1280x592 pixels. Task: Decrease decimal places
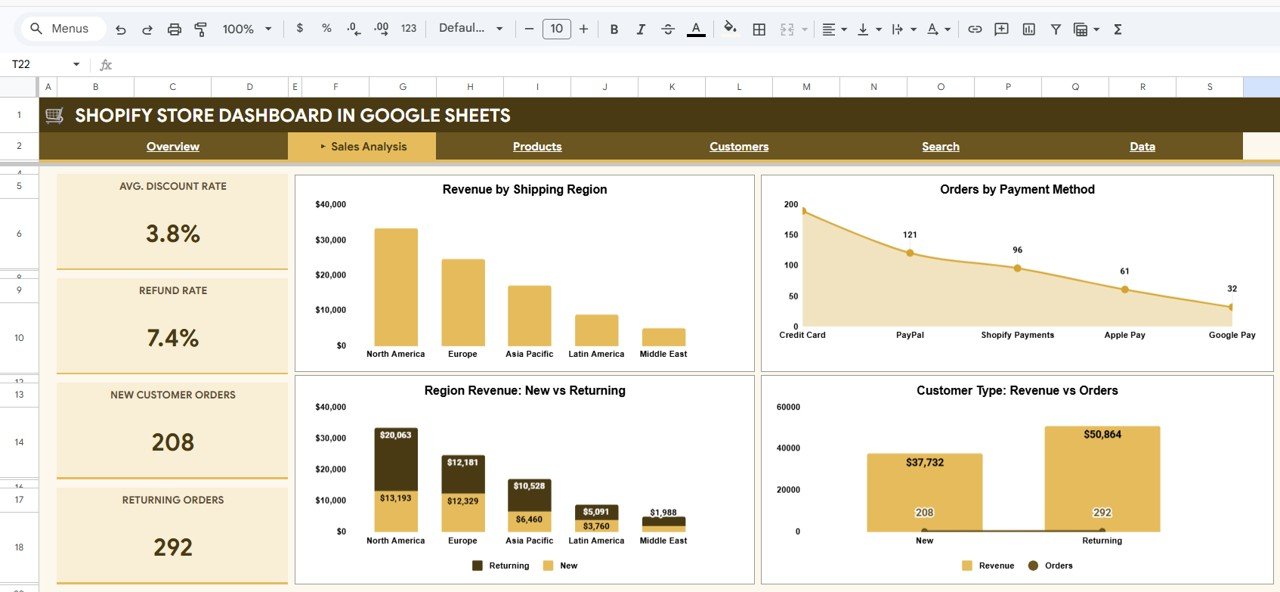[352, 29]
